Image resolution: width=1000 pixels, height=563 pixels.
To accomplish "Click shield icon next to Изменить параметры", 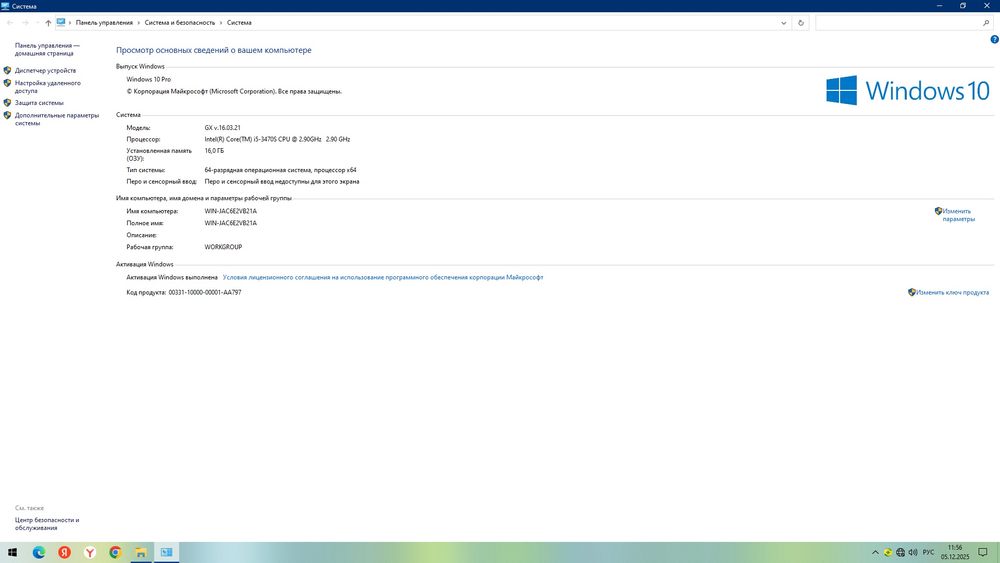I will [x=938, y=210].
